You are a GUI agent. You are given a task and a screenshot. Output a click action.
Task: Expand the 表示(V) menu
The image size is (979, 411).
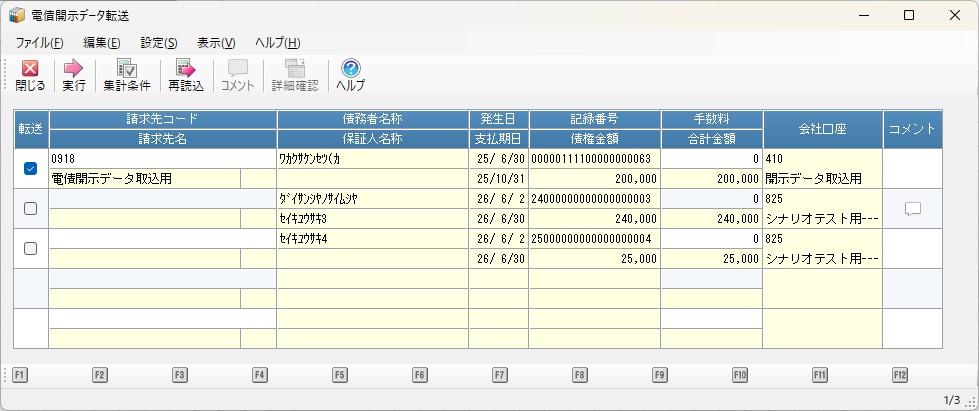point(216,42)
